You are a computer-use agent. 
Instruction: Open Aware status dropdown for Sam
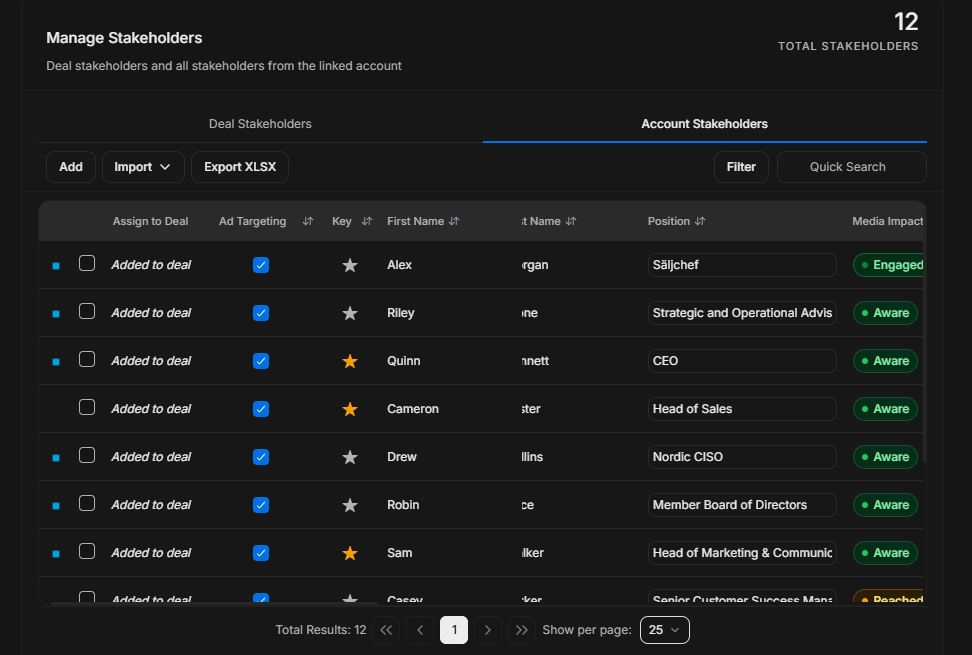885,553
